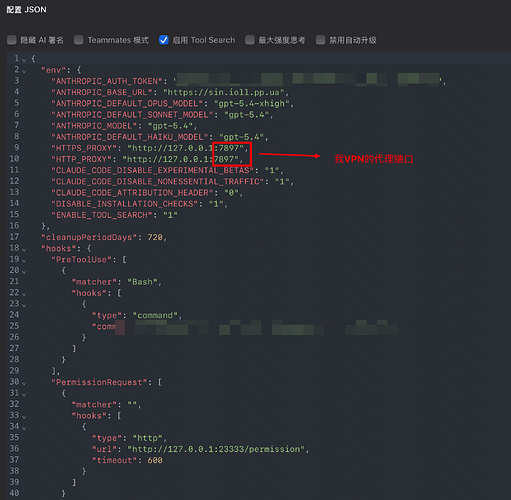The height and width of the screenshot is (500, 511).
Task: Collapse the root object at line 1
Action: (24, 60)
